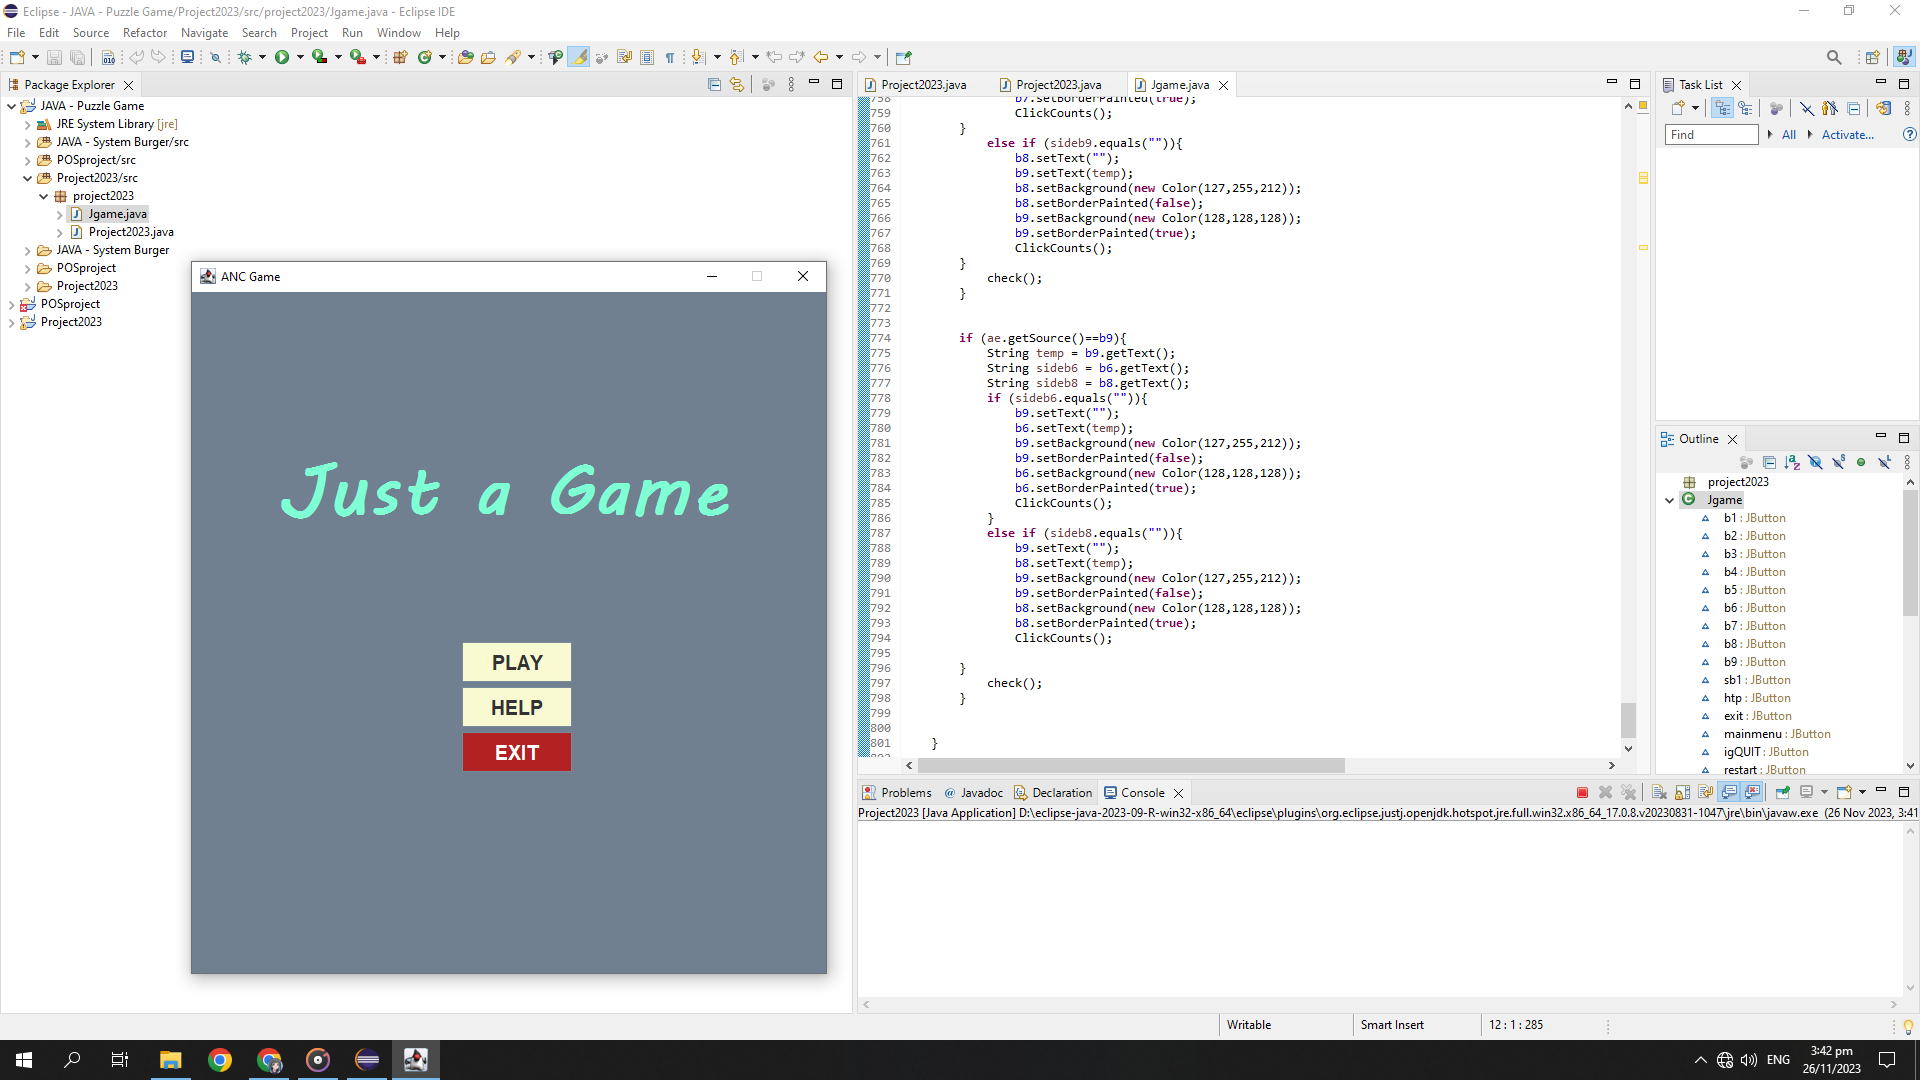The height and width of the screenshot is (1080, 1920).
Task: Click Back navigation yellow arrow
Action: [x=821, y=57]
